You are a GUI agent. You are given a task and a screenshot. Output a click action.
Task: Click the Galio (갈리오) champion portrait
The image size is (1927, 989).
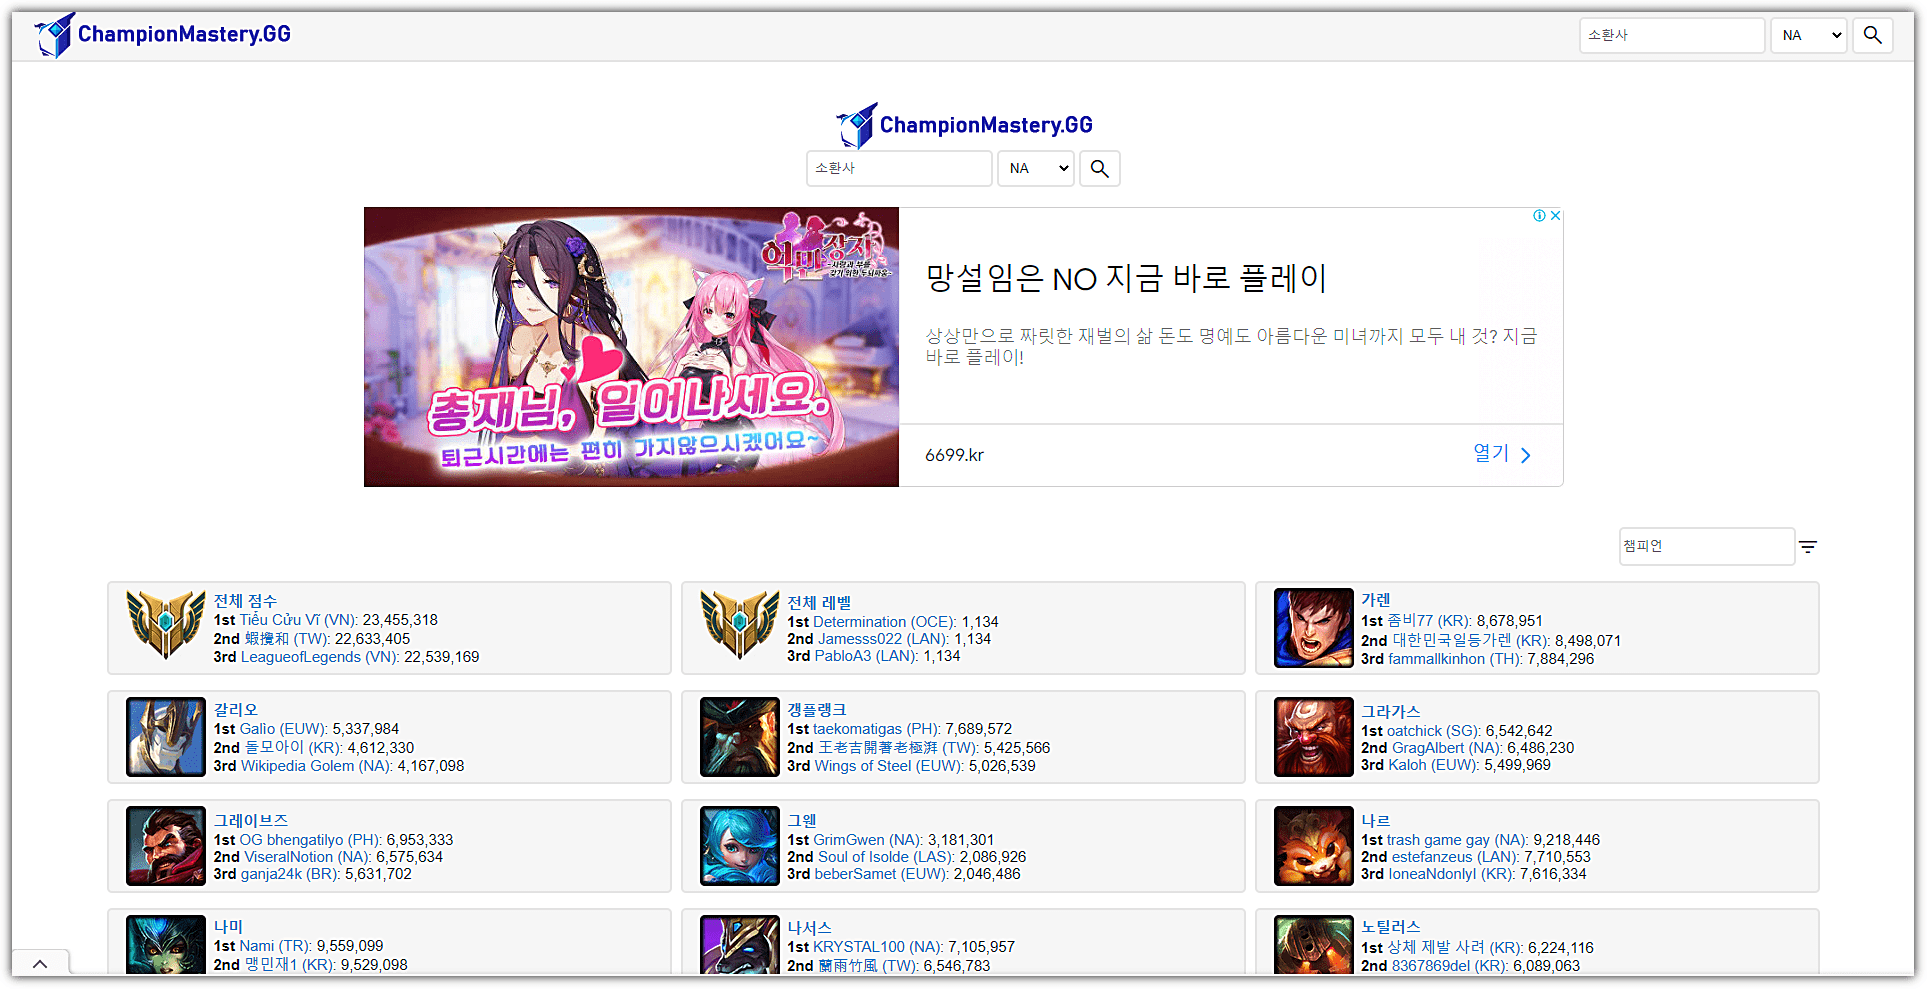pos(166,737)
